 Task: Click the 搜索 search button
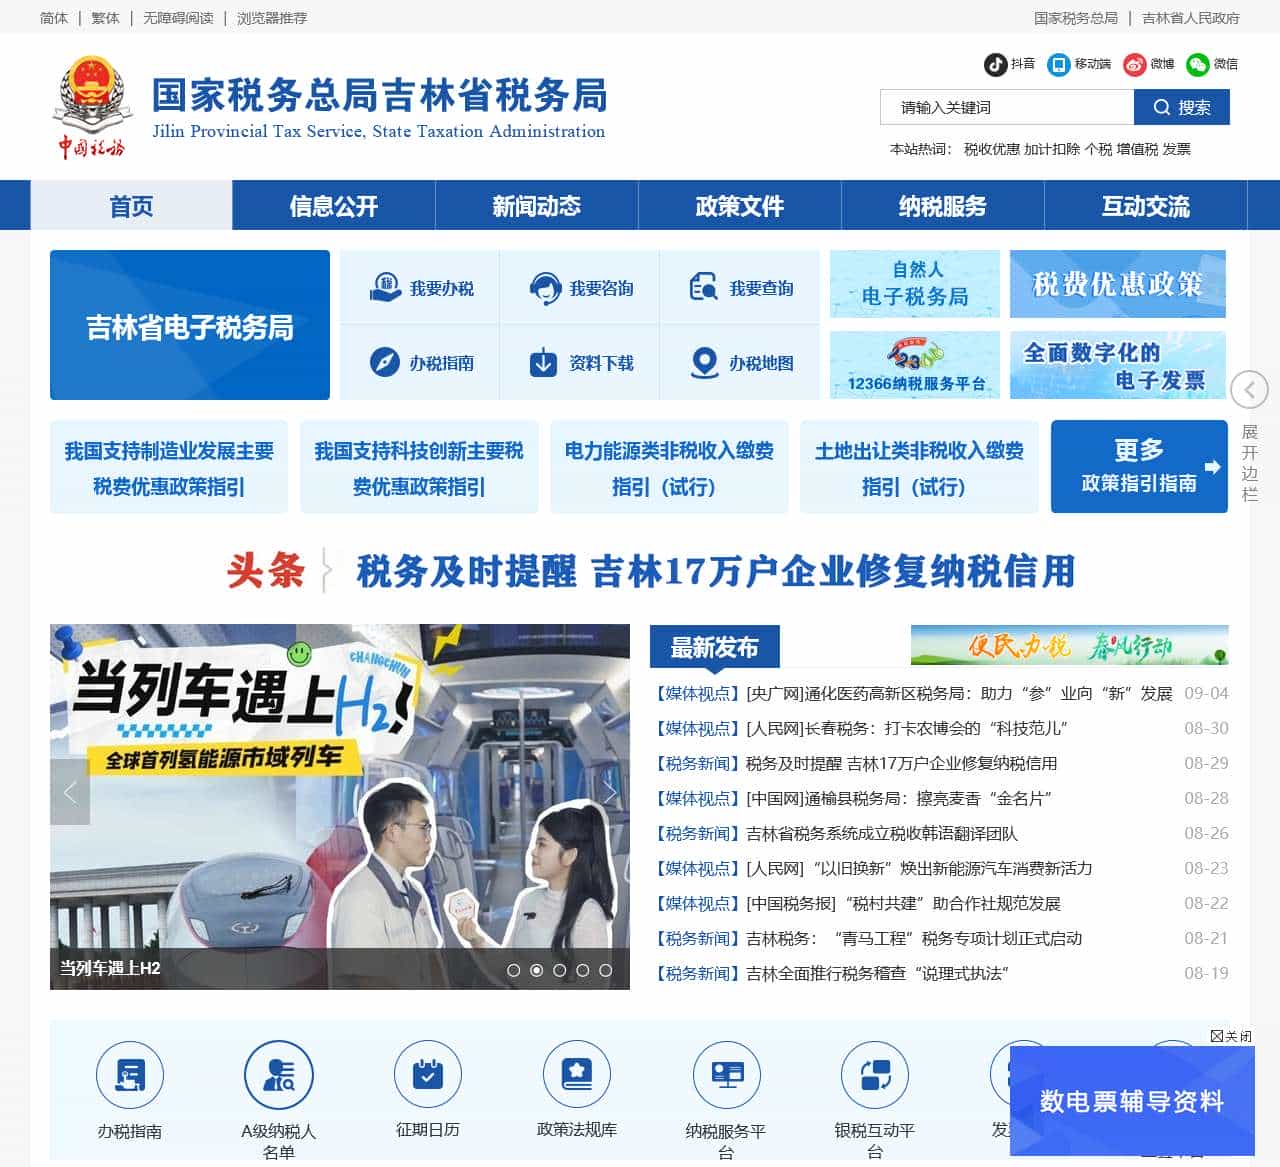1181,107
